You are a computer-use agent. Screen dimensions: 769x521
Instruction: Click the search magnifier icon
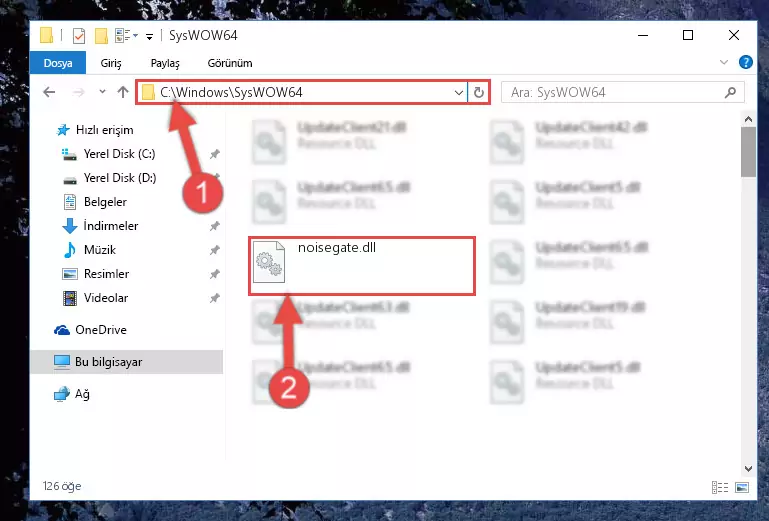[730, 92]
